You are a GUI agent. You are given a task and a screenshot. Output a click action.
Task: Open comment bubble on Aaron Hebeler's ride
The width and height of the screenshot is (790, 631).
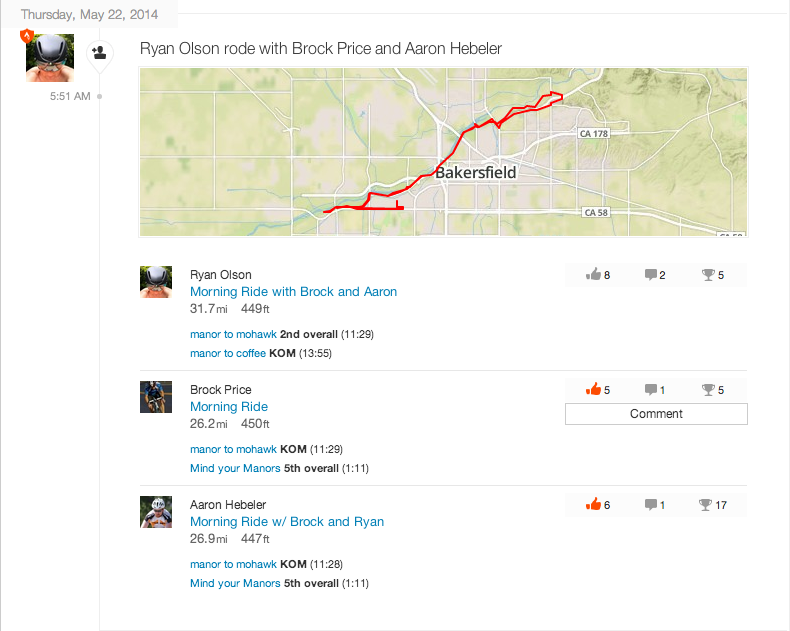[650, 504]
